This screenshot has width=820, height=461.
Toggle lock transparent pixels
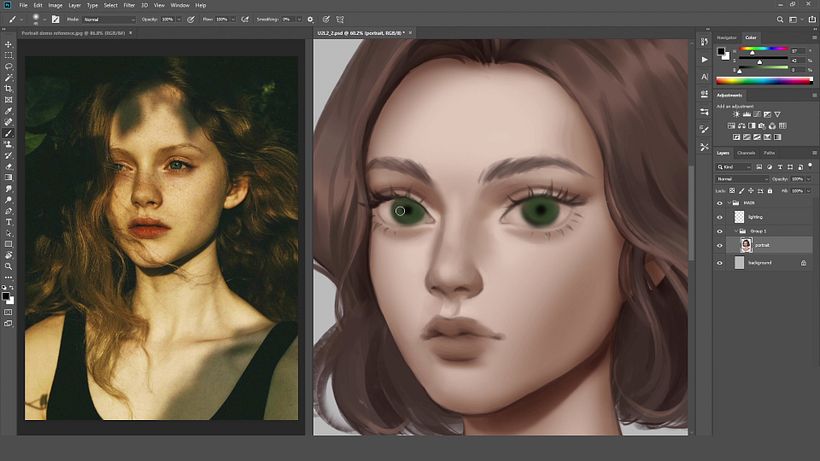(x=732, y=191)
